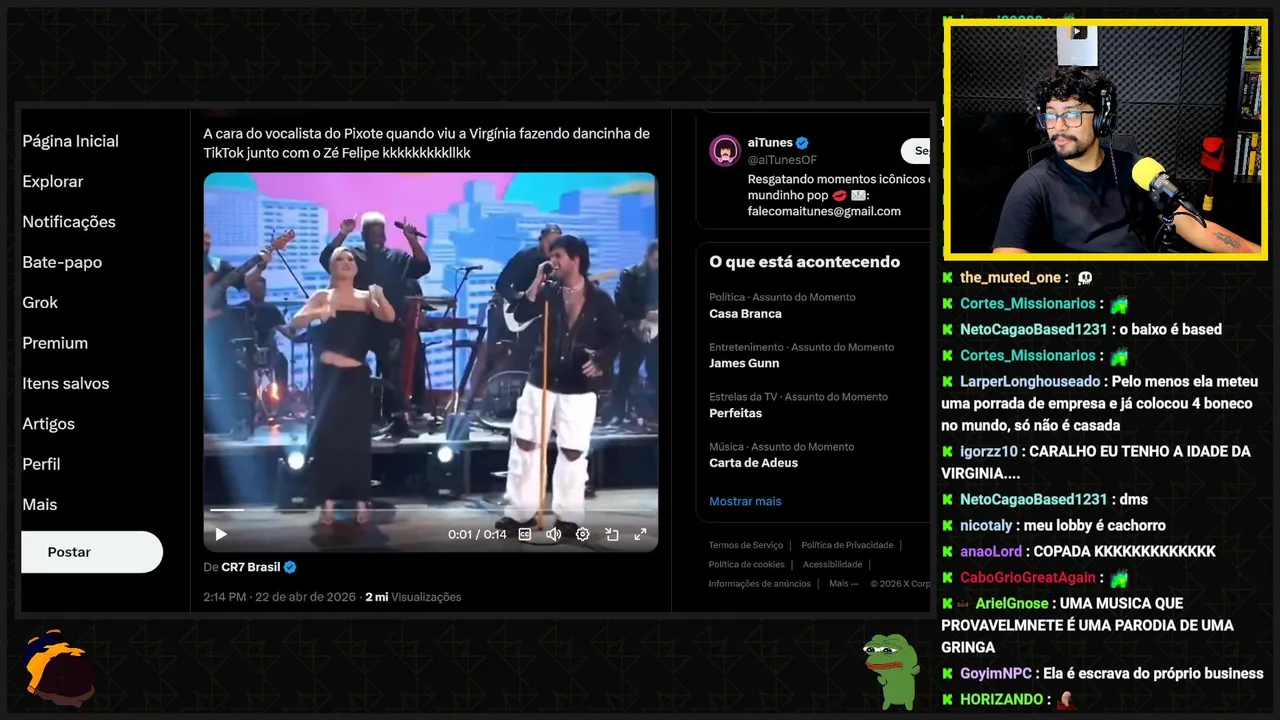Click the tweet text about Pixote vocalist
Image resolution: width=1280 pixels, height=720 pixels.
(x=426, y=143)
